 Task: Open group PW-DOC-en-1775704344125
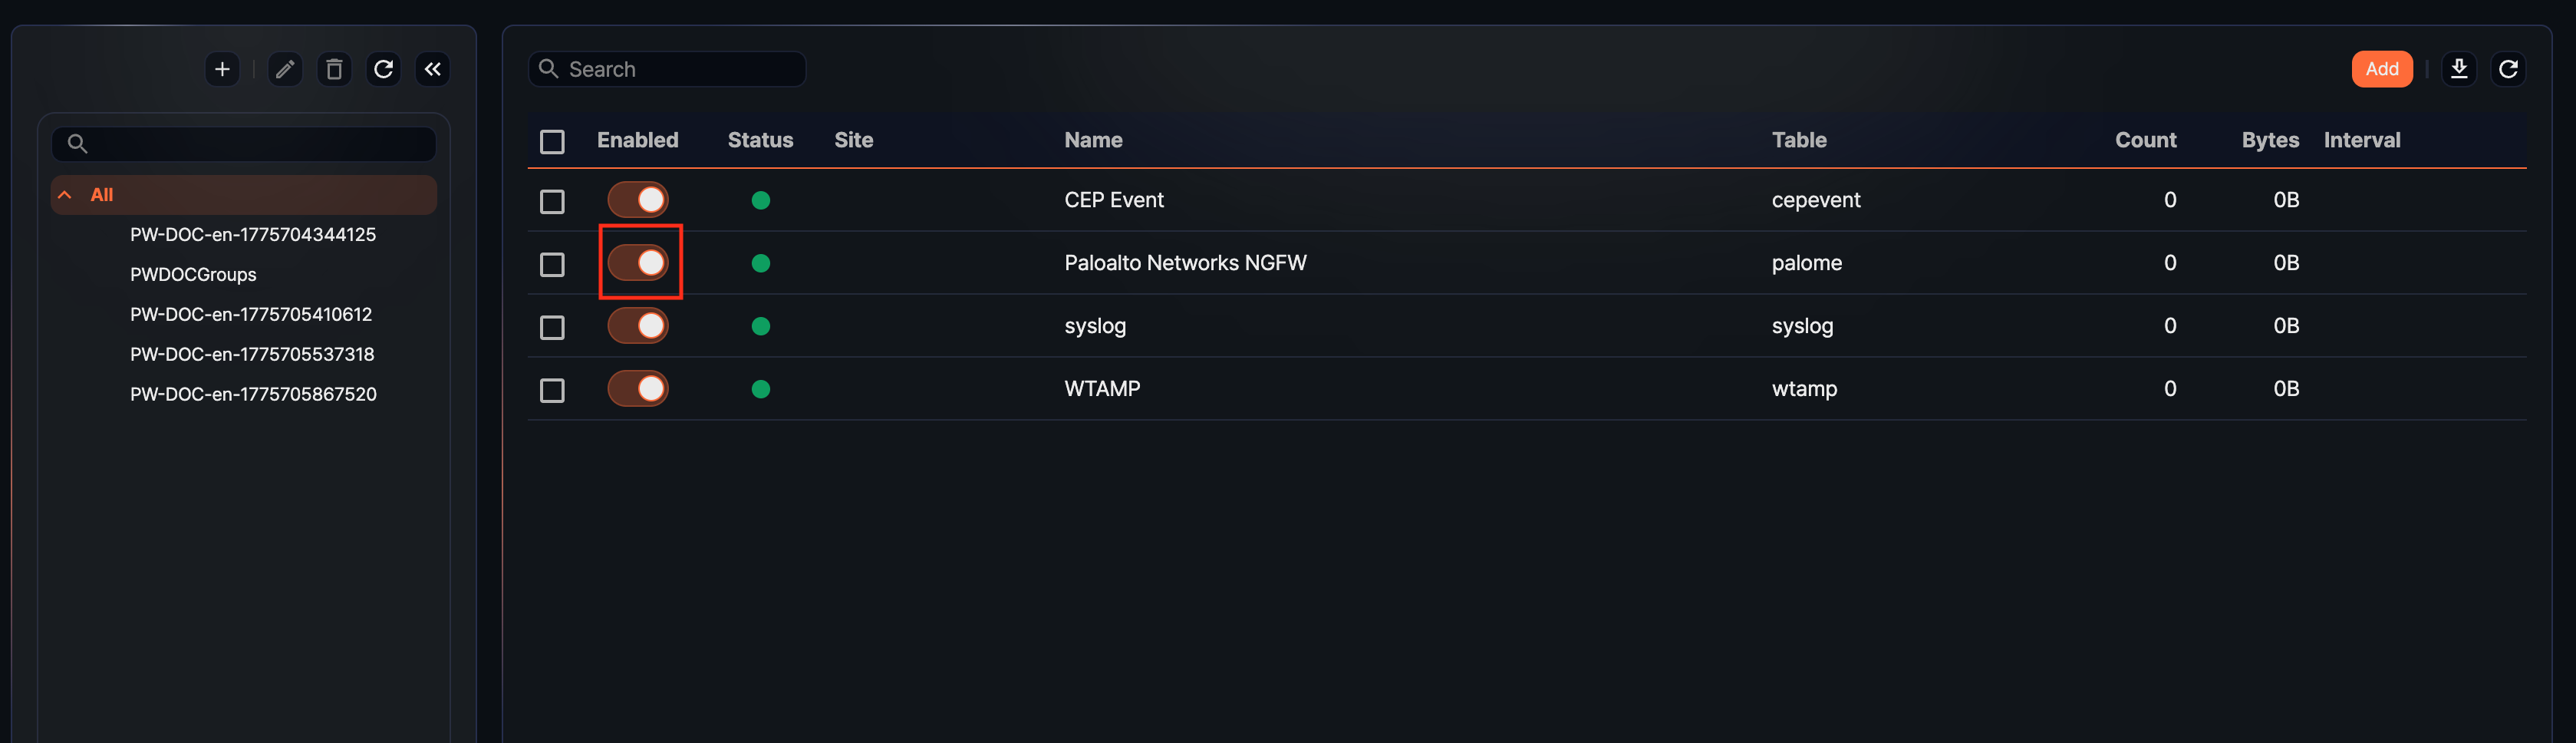coord(253,234)
